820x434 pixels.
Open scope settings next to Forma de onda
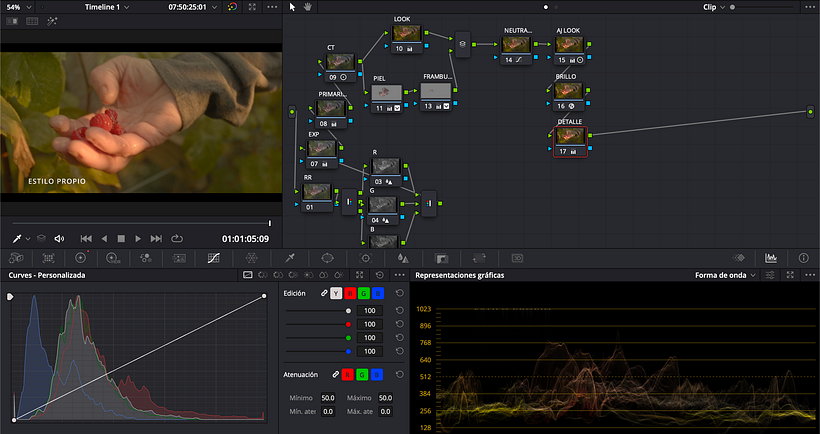(x=770, y=275)
